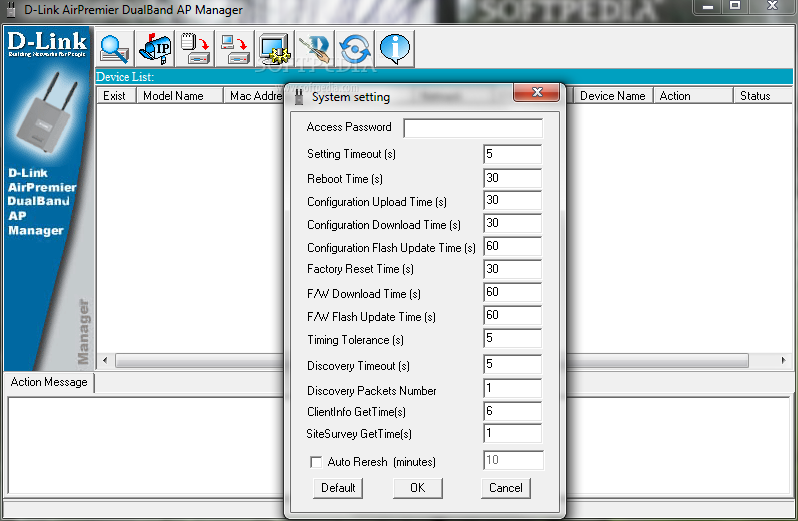Click the Configuration Upload Time field
Viewport: 798px width, 521px height.
point(512,200)
